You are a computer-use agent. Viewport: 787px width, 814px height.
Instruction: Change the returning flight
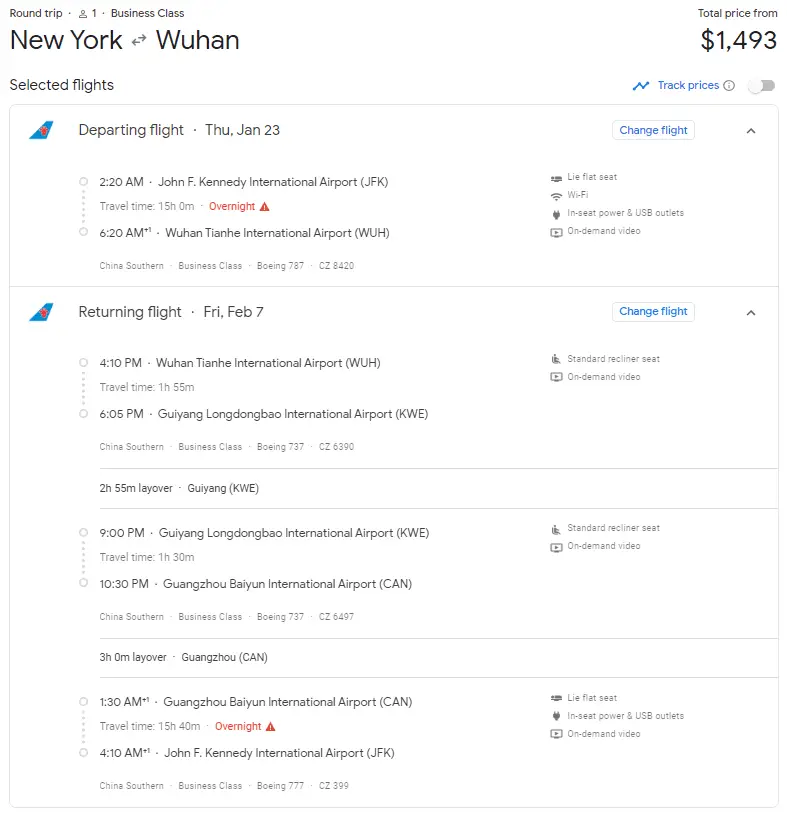653,311
